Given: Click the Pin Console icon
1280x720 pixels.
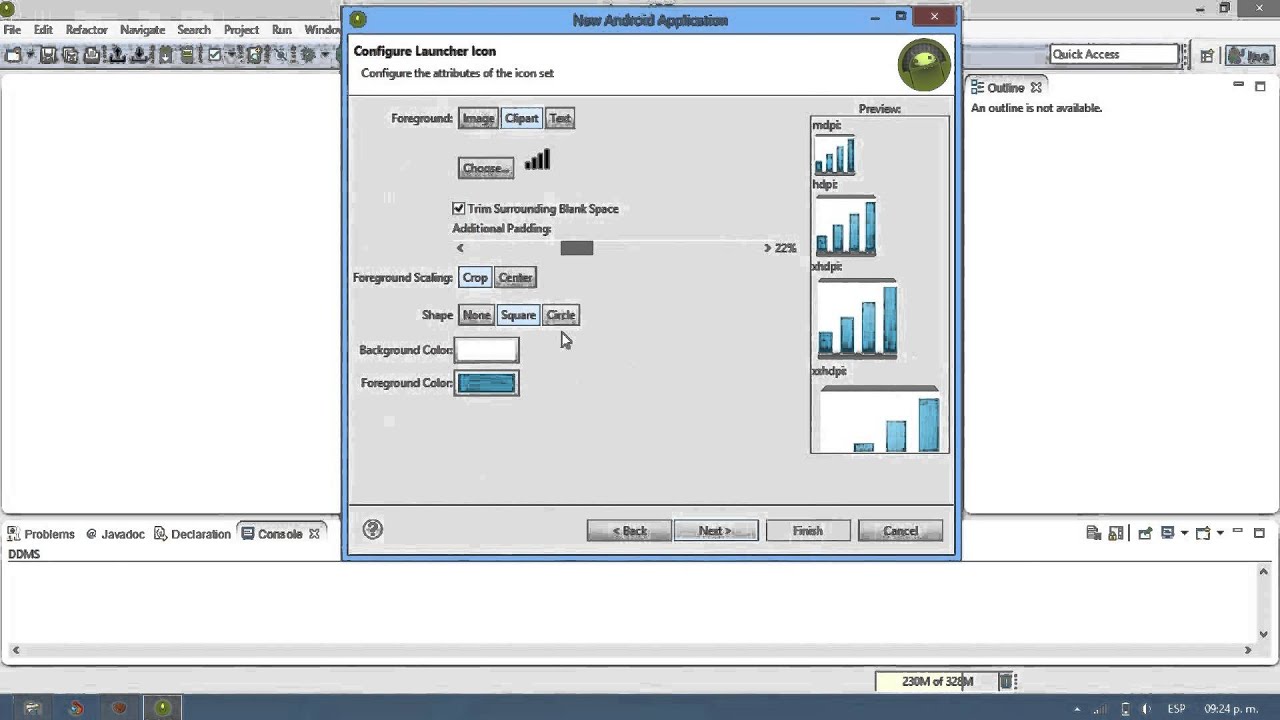Looking at the screenshot, I should click(1146, 533).
